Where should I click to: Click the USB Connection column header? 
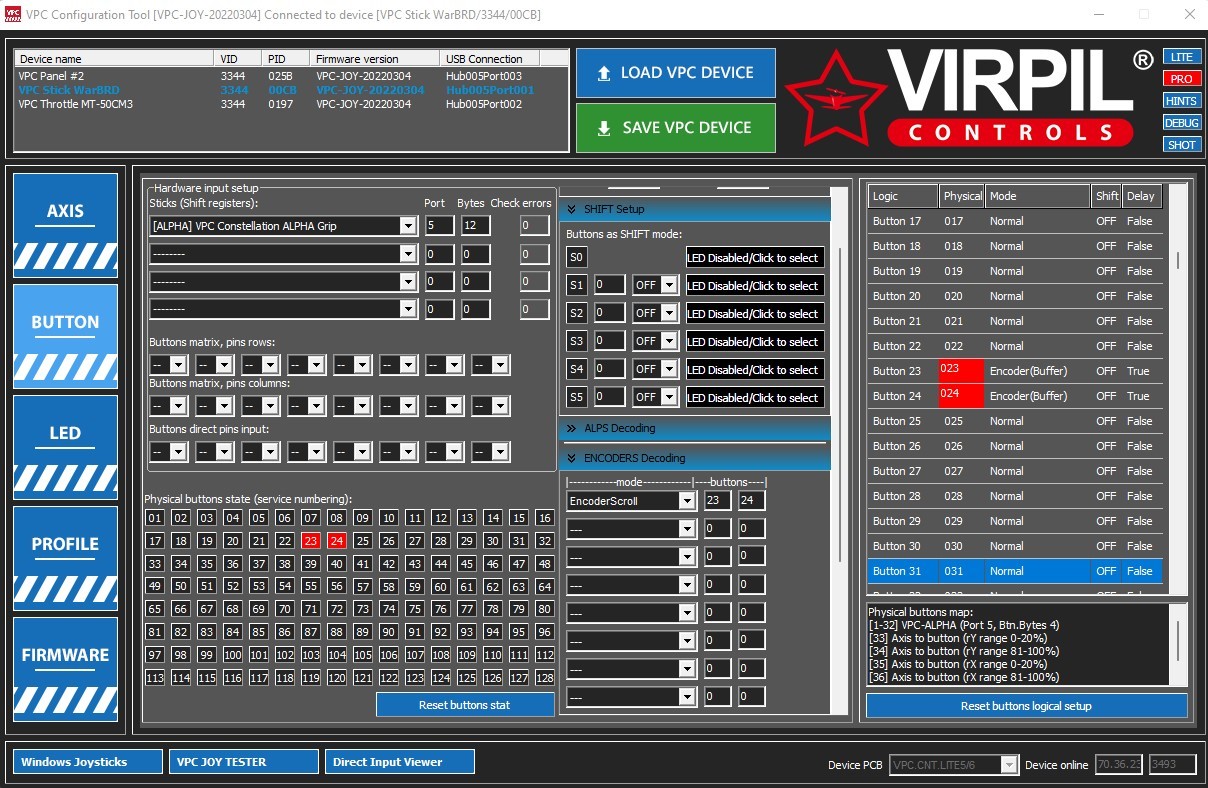click(x=490, y=59)
